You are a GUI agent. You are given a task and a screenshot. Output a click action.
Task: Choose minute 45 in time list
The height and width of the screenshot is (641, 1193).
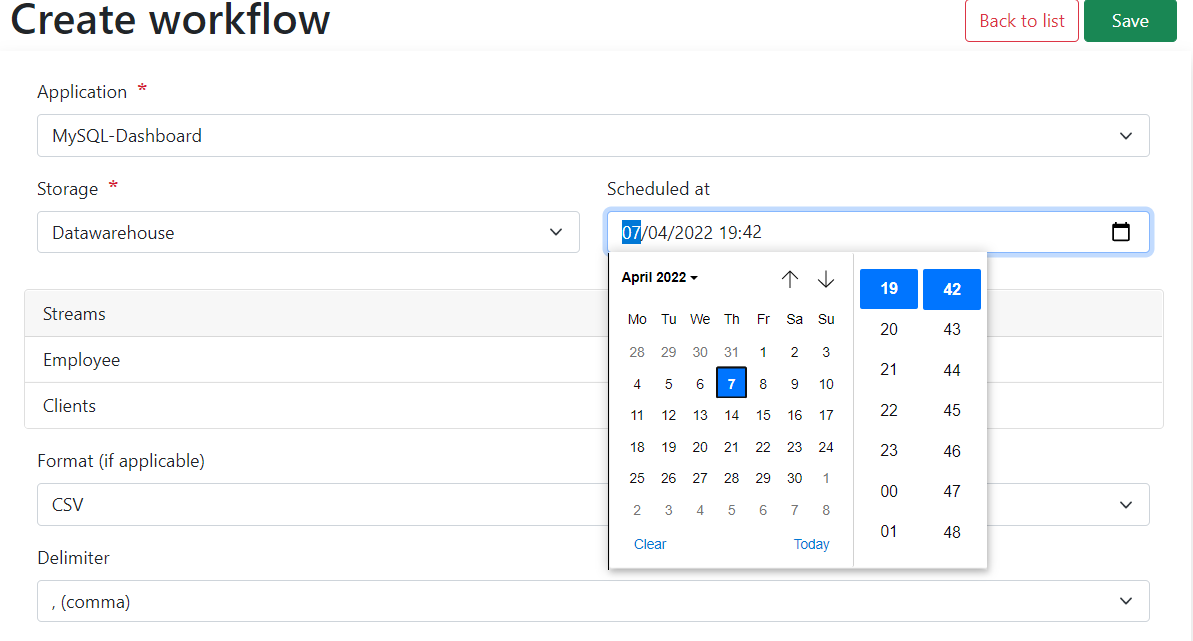click(x=952, y=410)
